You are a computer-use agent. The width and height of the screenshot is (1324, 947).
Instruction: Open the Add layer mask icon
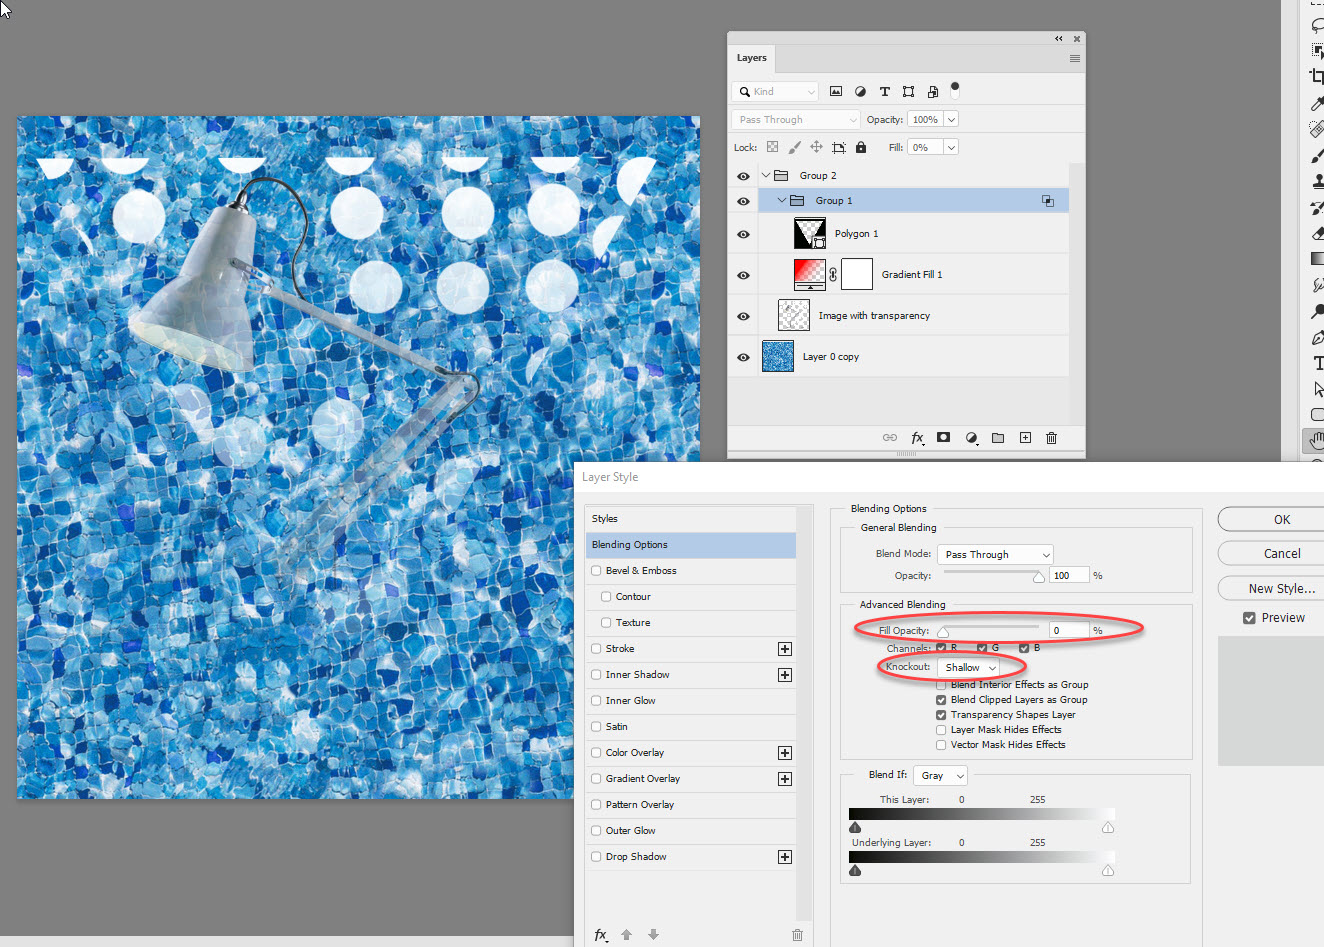pos(943,437)
